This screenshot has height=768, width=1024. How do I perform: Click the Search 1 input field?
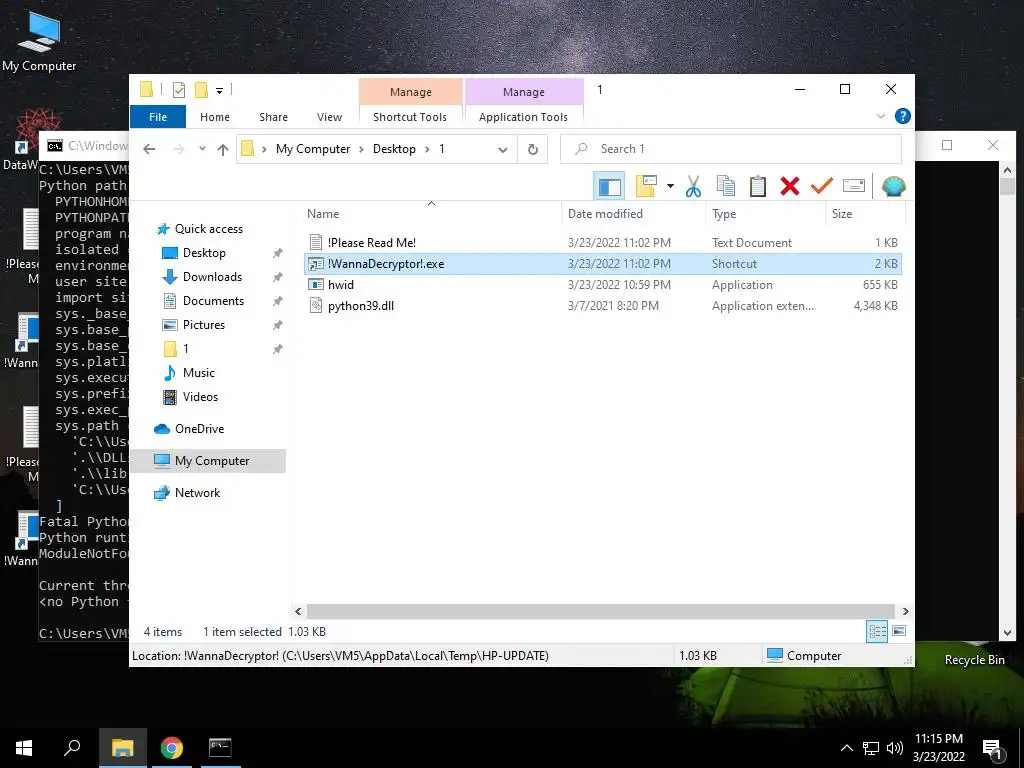point(731,149)
